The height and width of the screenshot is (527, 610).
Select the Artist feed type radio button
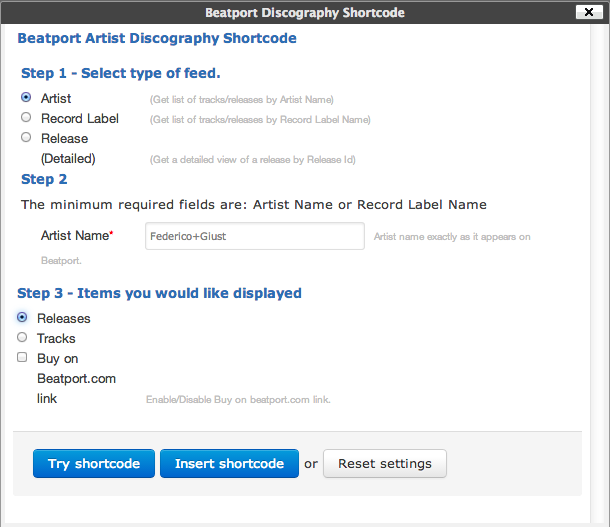pos(26,98)
